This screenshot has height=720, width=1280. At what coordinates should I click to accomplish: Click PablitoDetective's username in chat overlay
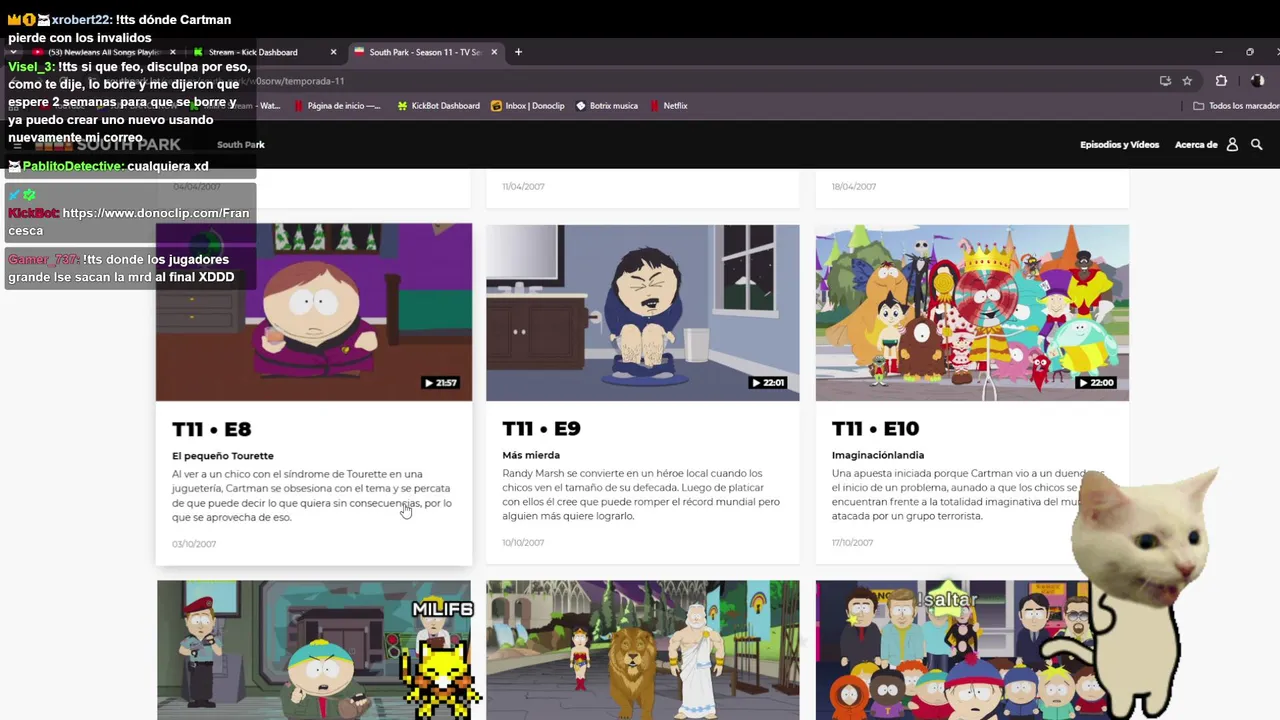(x=73, y=167)
